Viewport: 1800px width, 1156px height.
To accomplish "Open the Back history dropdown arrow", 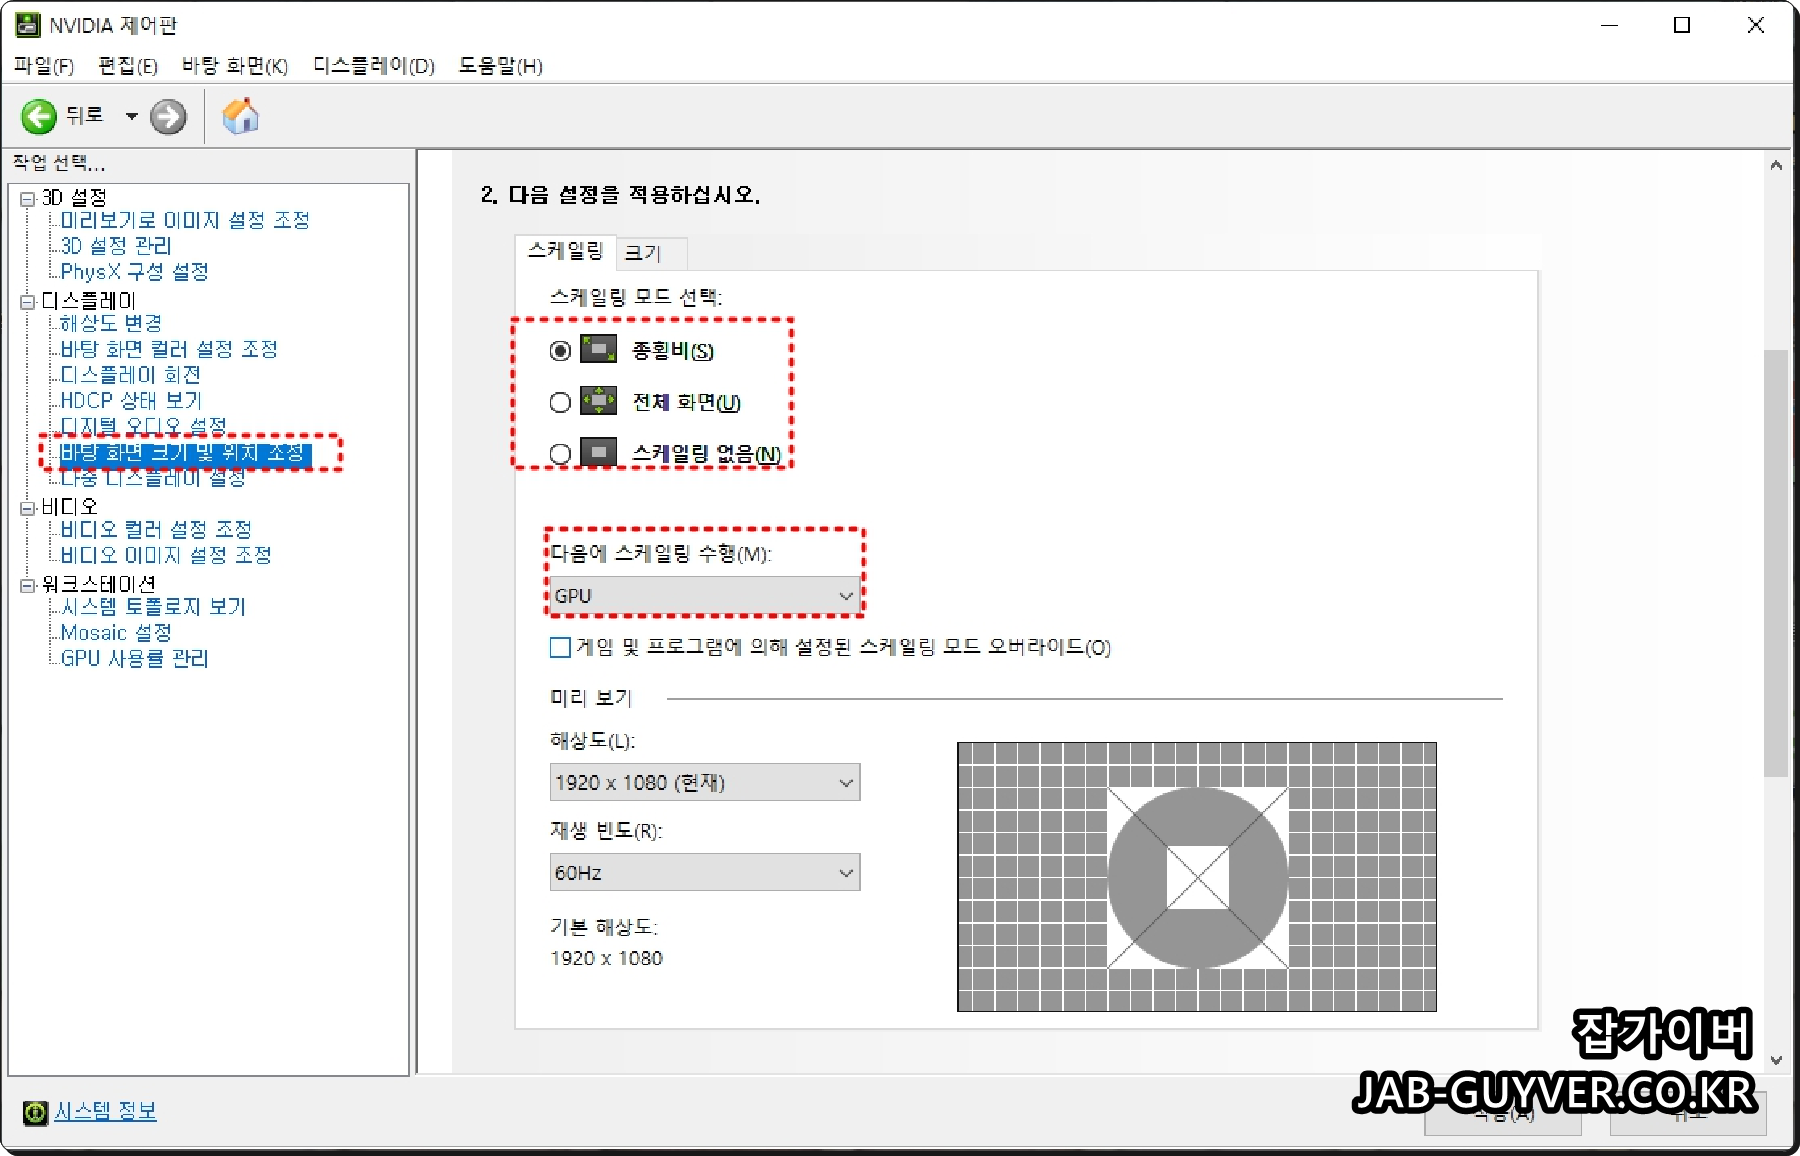I will click(131, 117).
